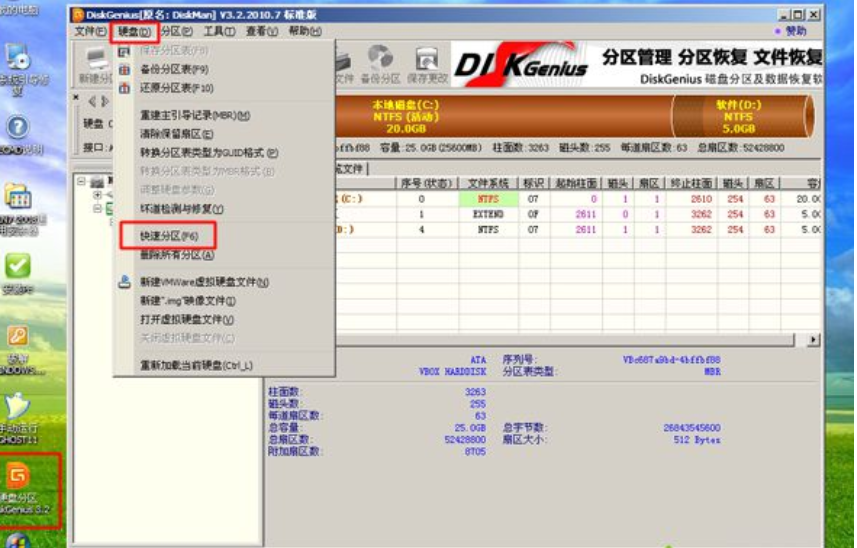
Task: Open the 硬盘(D) menu
Action: [x=134, y=32]
